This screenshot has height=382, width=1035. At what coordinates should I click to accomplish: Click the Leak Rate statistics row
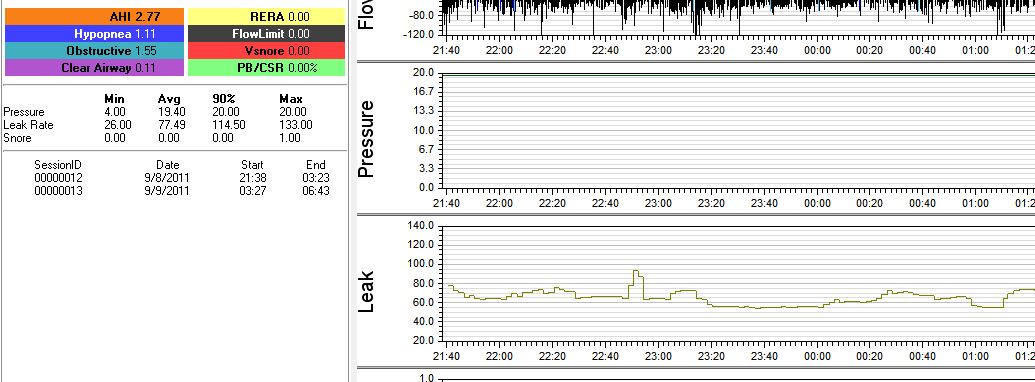pyautogui.click(x=158, y=125)
